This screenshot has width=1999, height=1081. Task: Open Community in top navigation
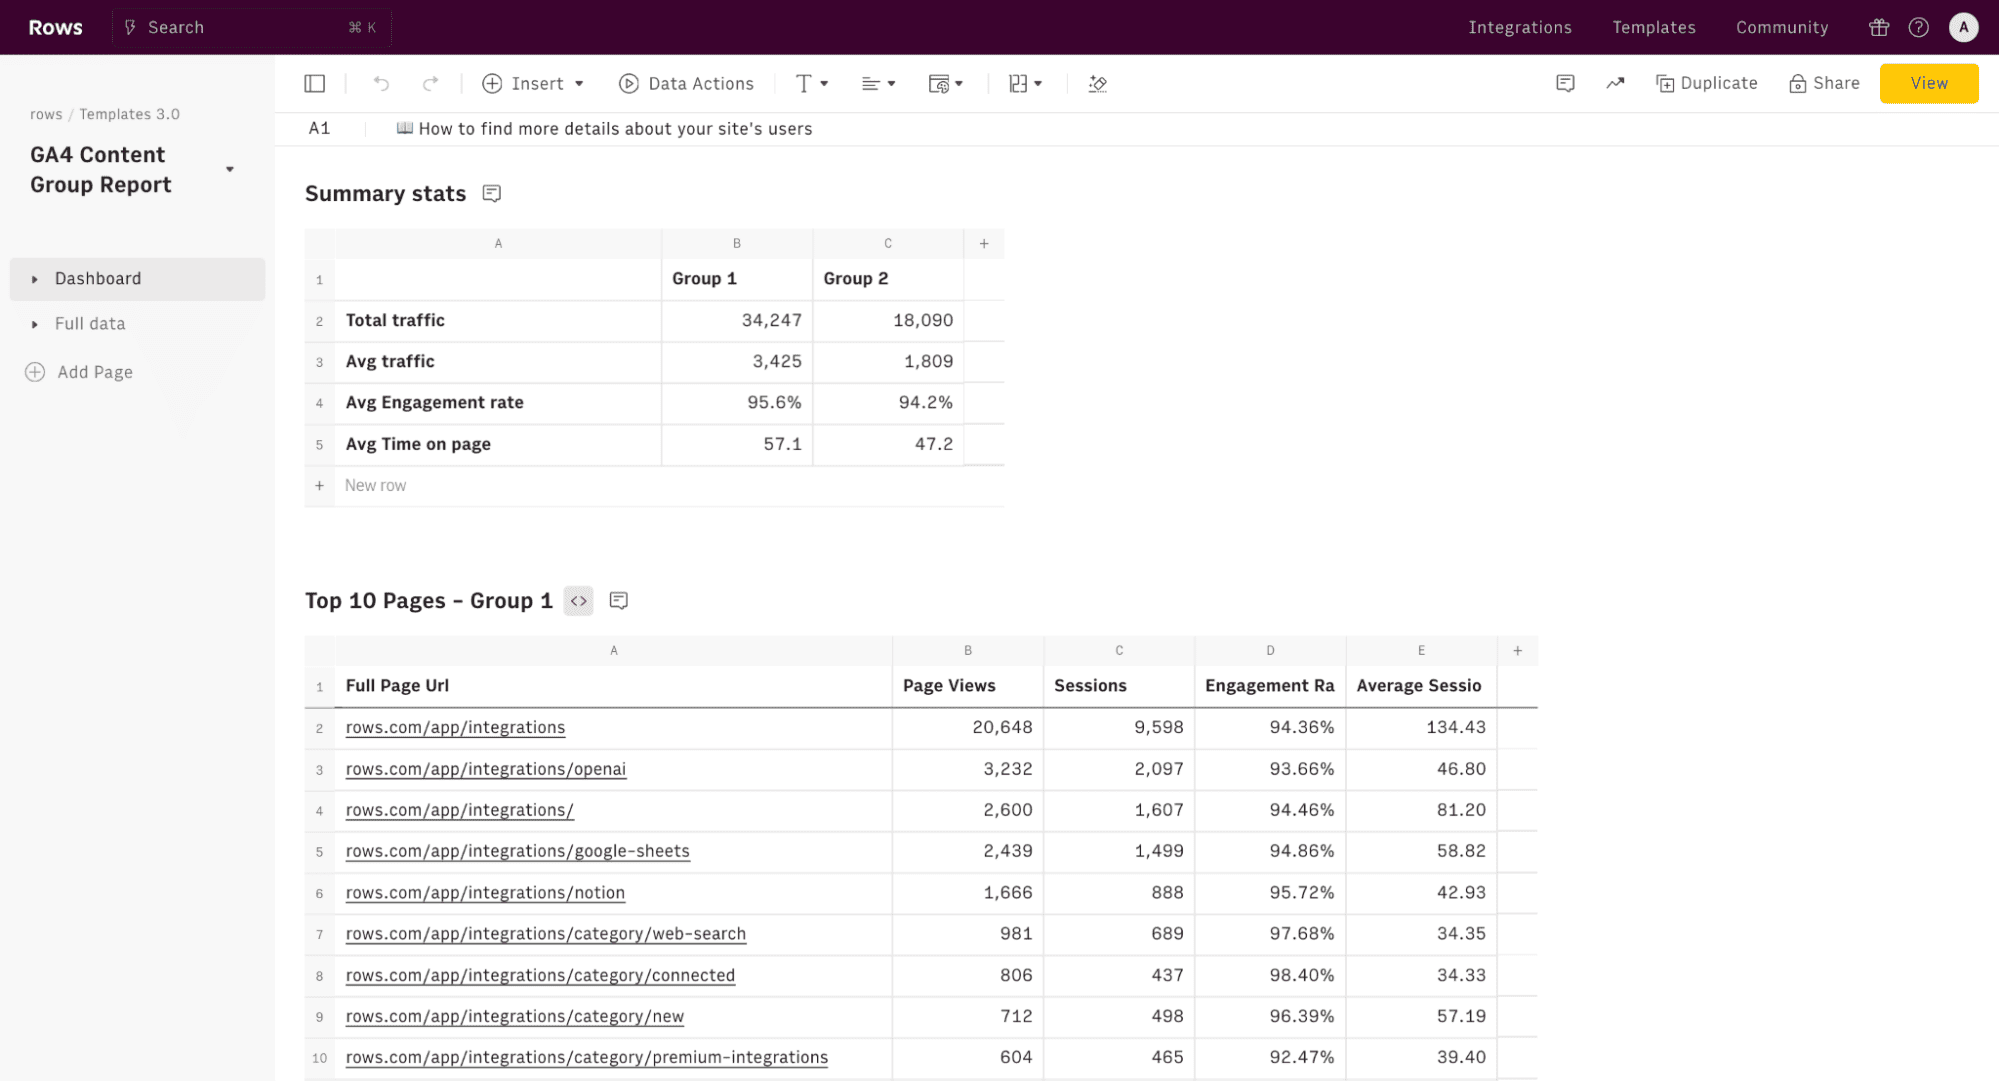1781,28
